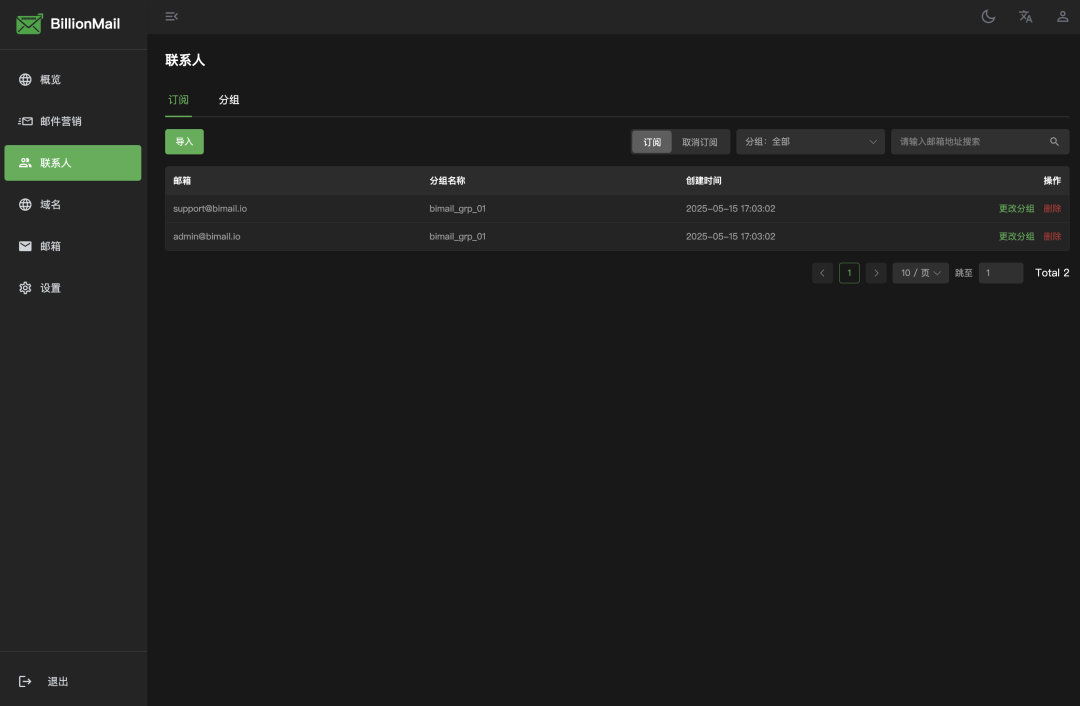
Task: Select 联系人 in the sidebar
Action: click(73, 163)
